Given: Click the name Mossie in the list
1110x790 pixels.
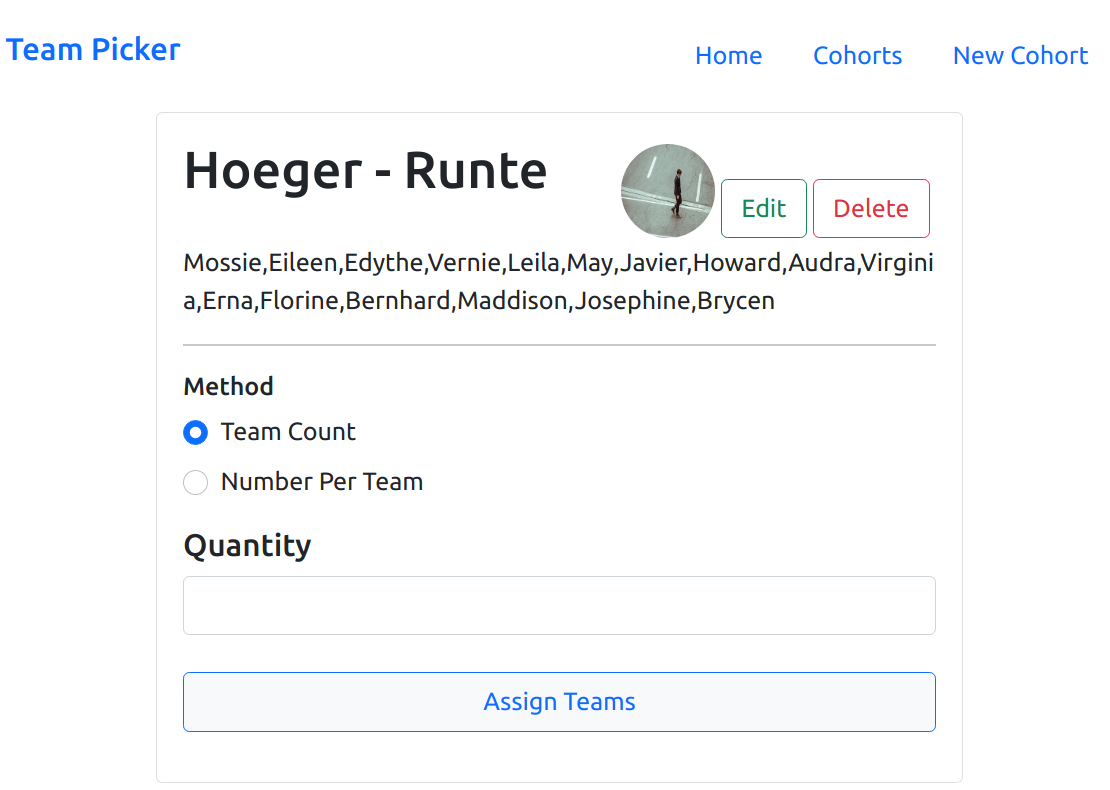Looking at the screenshot, I should [x=222, y=262].
